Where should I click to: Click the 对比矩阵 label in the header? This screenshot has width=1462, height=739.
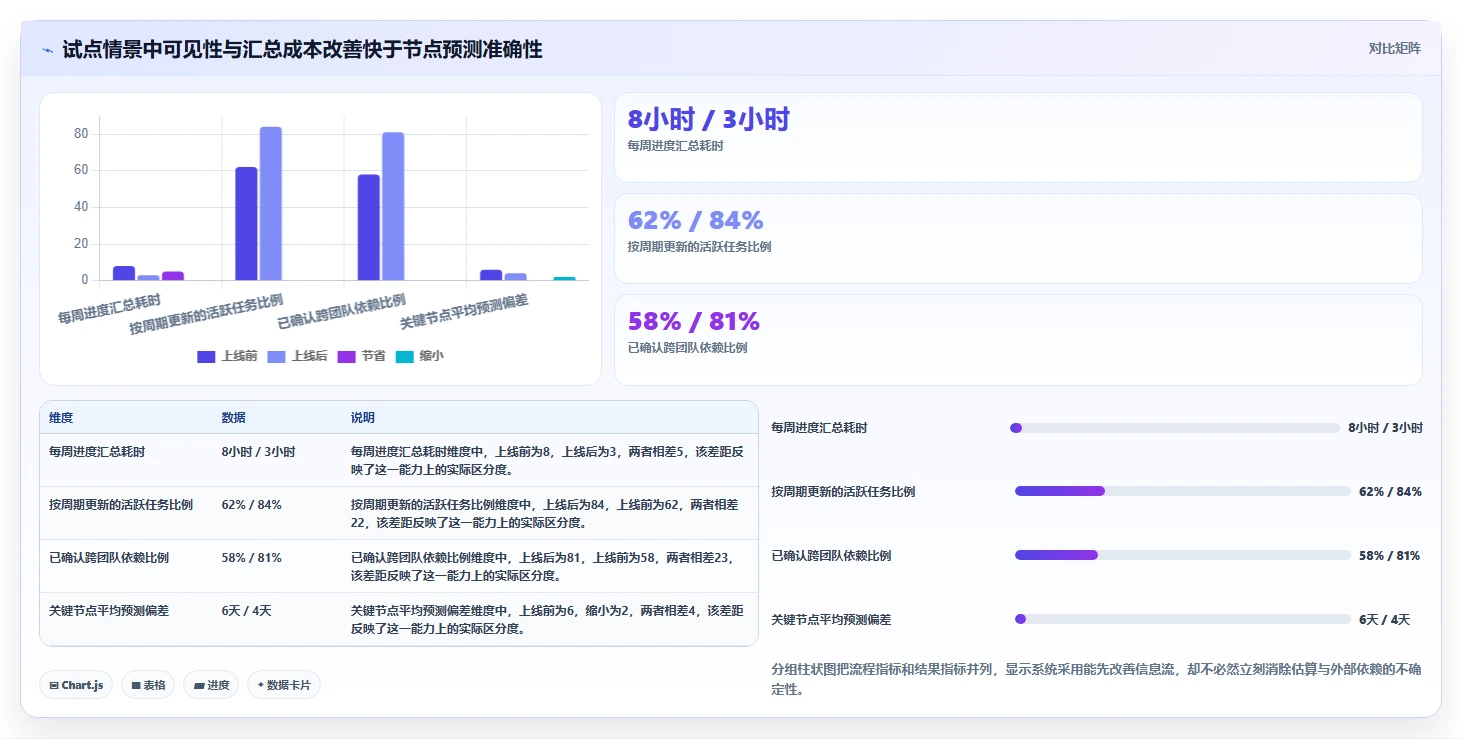1394,48
